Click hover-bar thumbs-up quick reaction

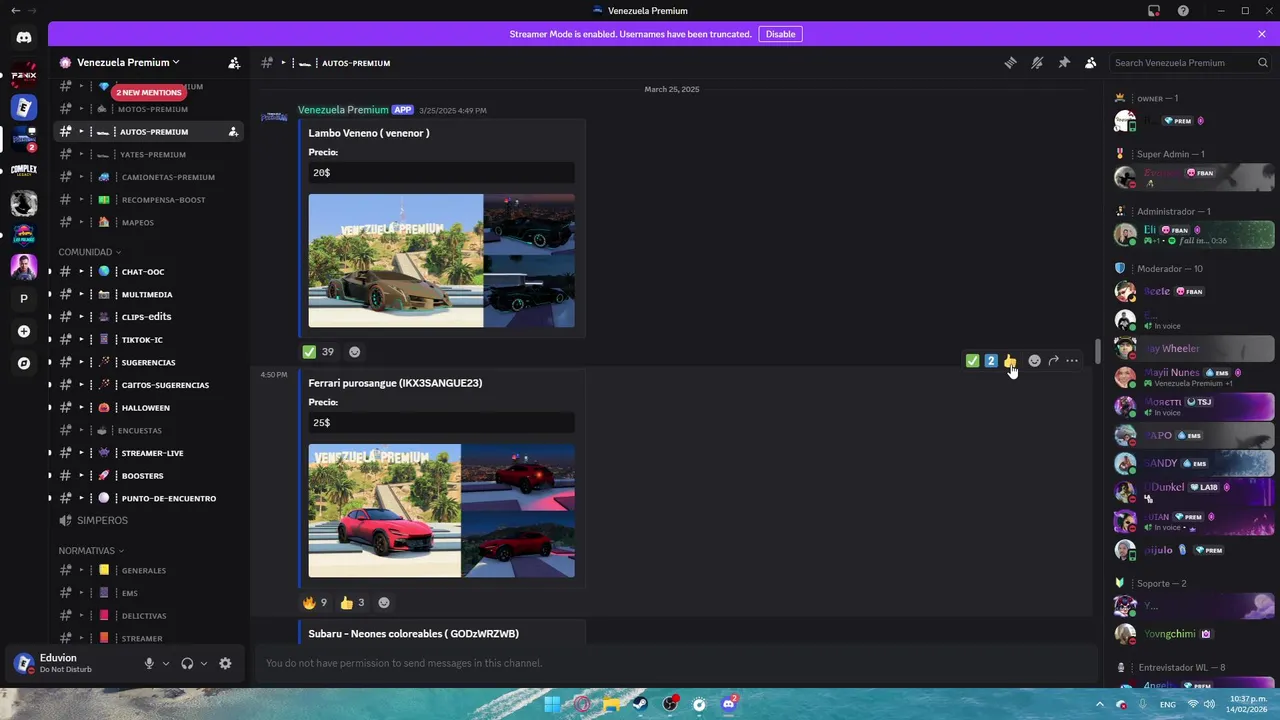pos(1010,361)
